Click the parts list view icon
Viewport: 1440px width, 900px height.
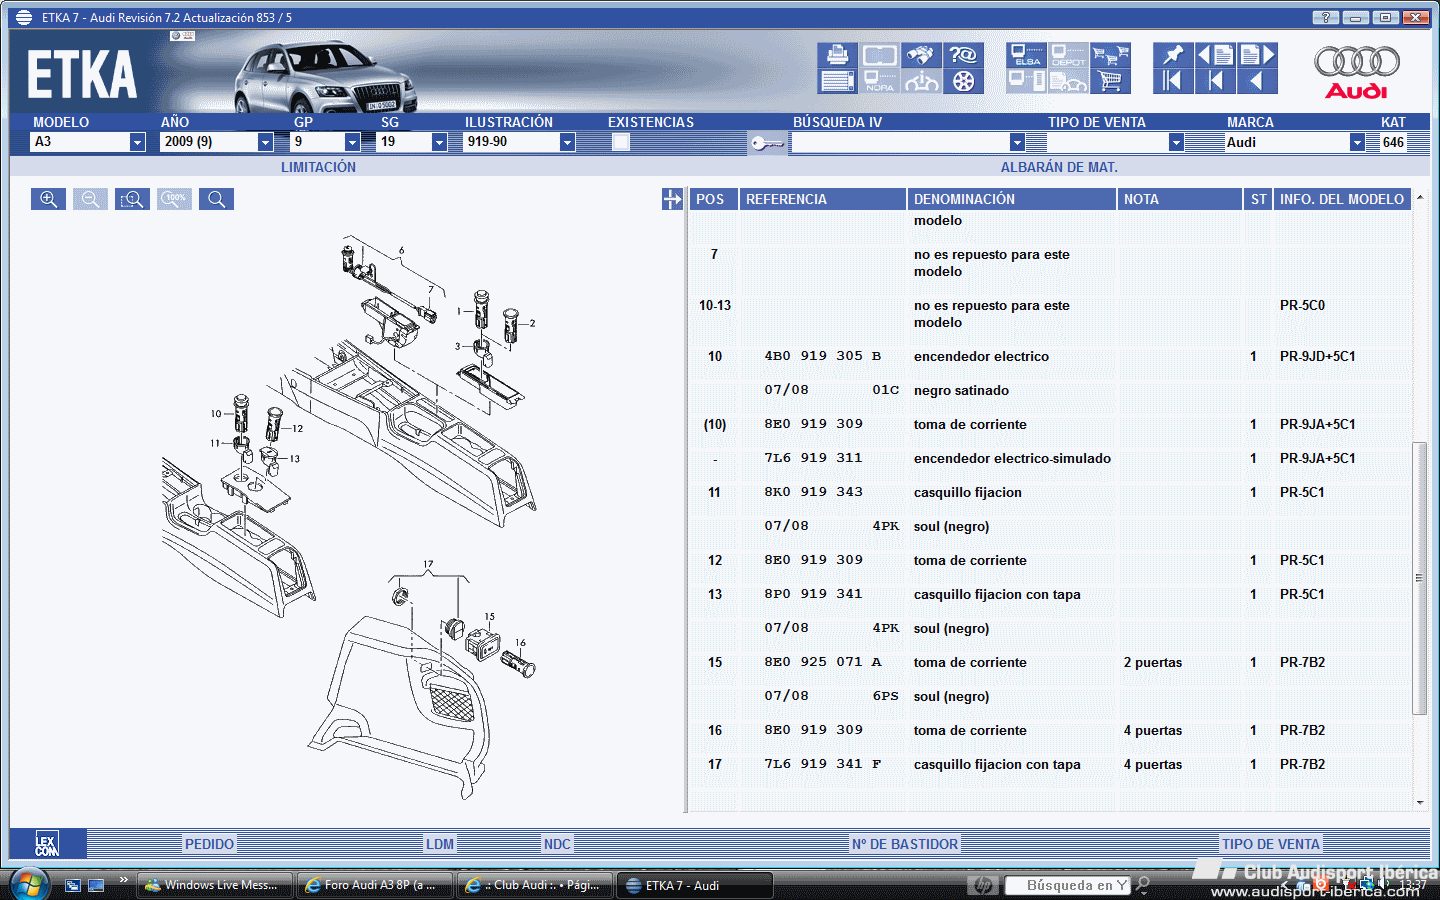coord(838,81)
